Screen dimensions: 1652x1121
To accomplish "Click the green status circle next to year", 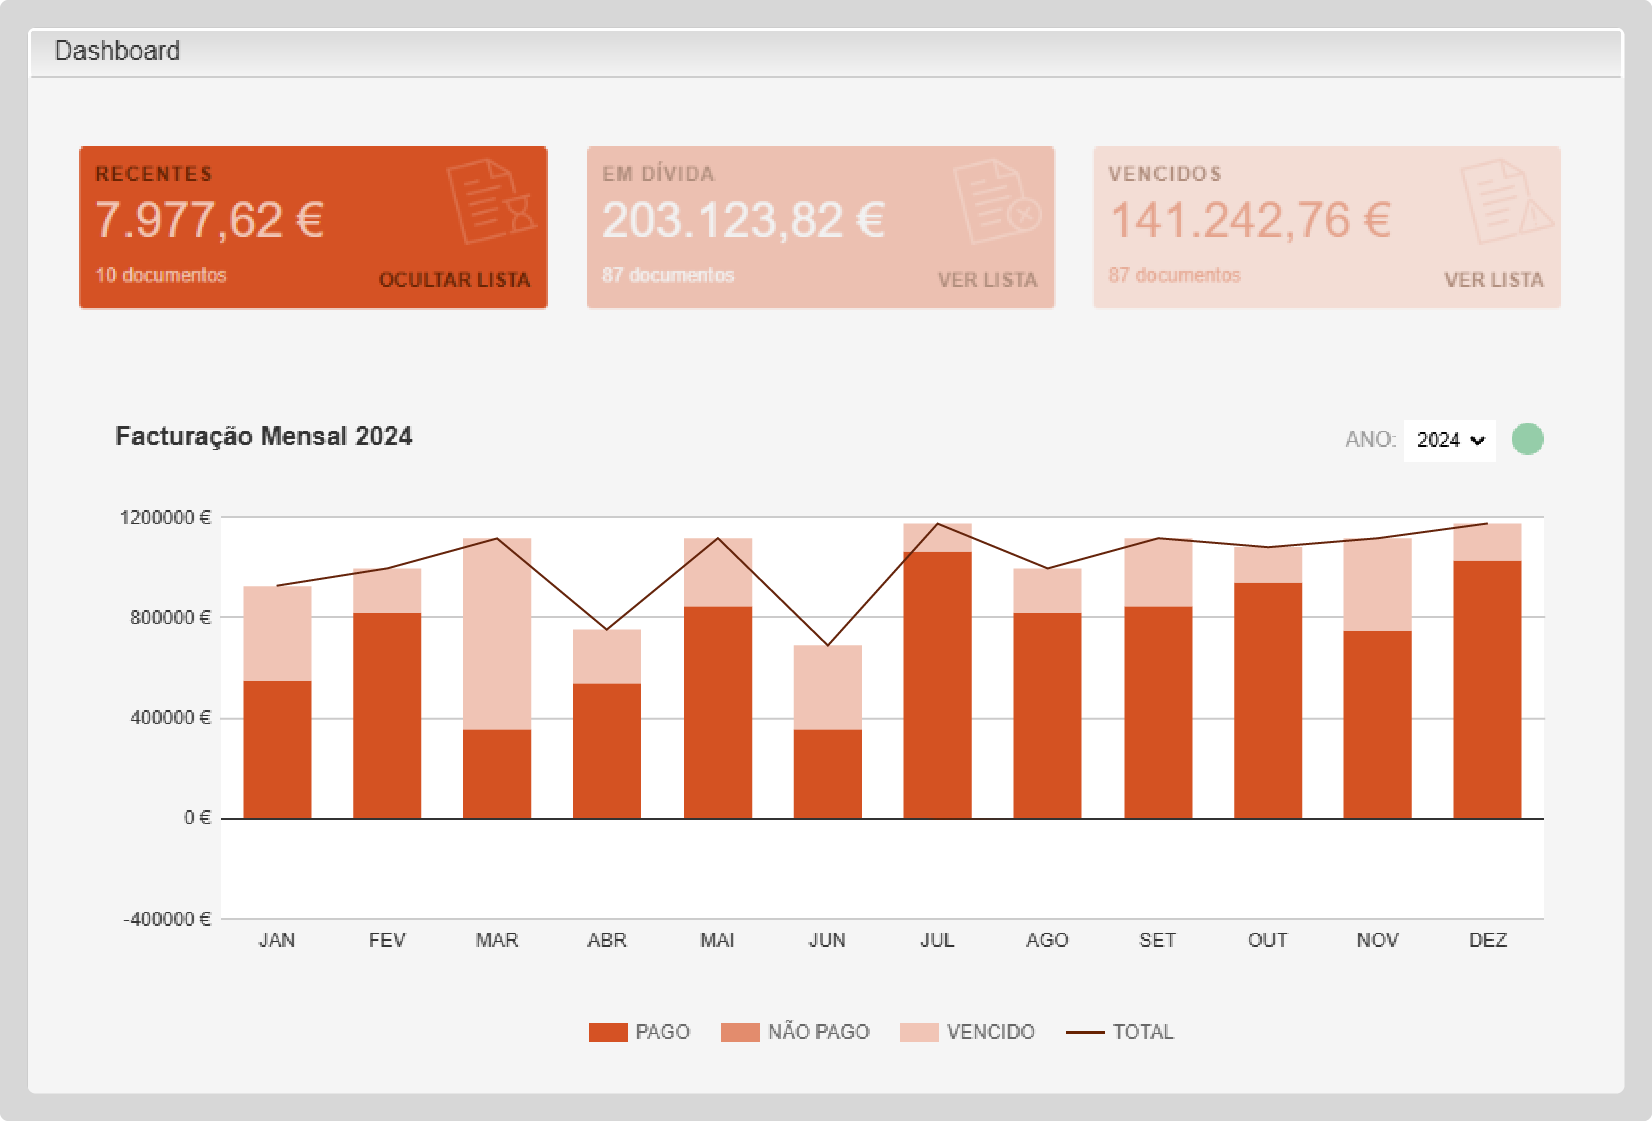I will click(x=1527, y=439).
